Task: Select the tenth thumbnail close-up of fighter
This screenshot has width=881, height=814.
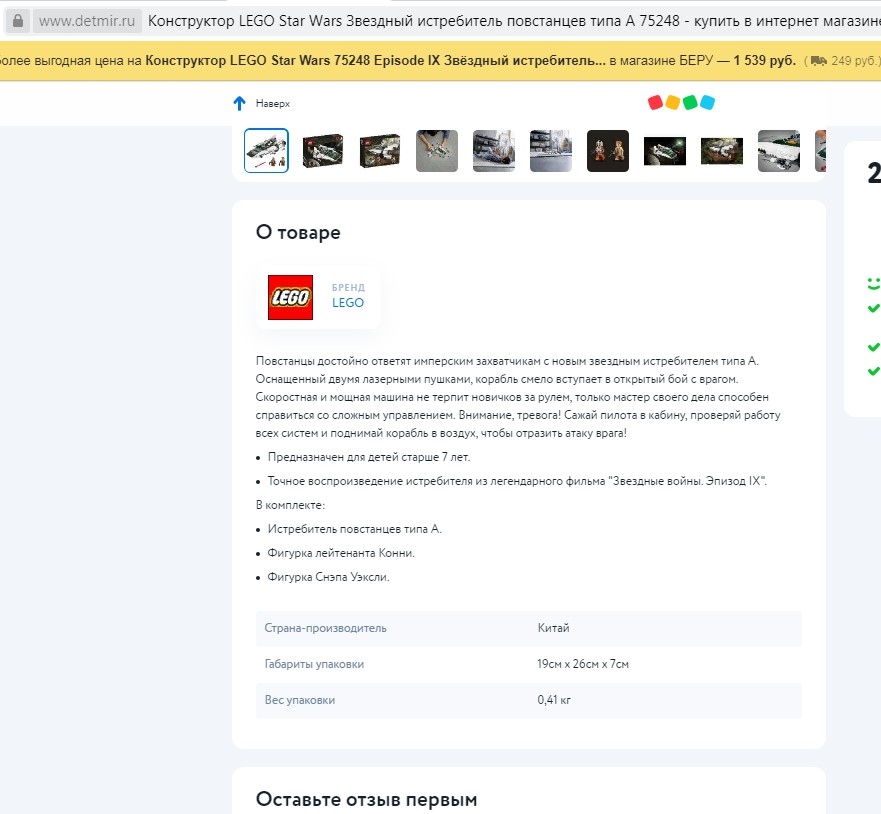Action: tap(778, 151)
